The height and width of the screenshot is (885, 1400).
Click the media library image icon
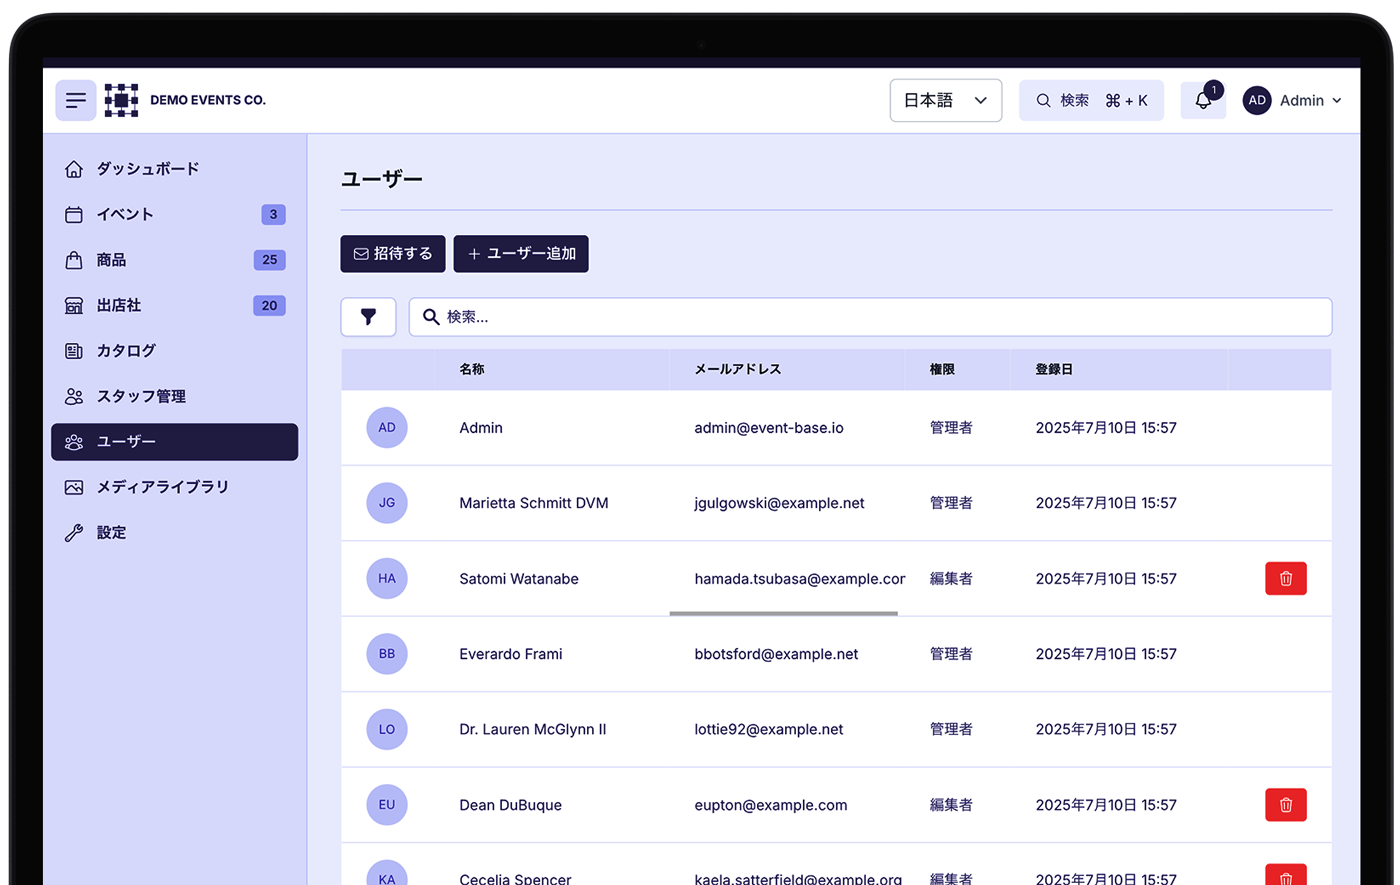coord(74,488)
